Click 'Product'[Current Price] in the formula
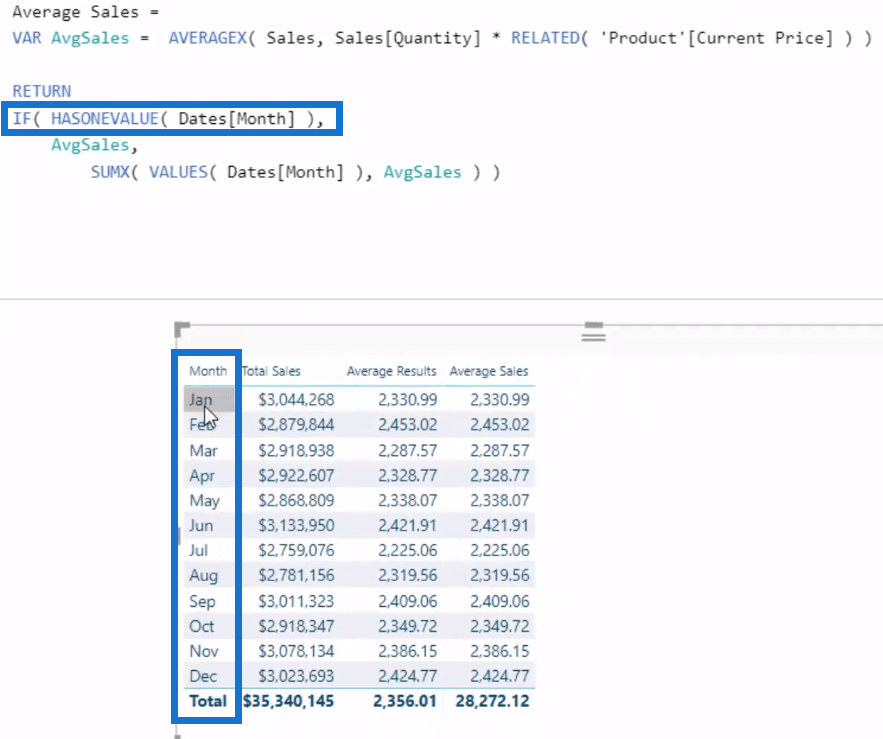Image resolution: width=883 pixels, height=739 pixels. tap(716, 38)
